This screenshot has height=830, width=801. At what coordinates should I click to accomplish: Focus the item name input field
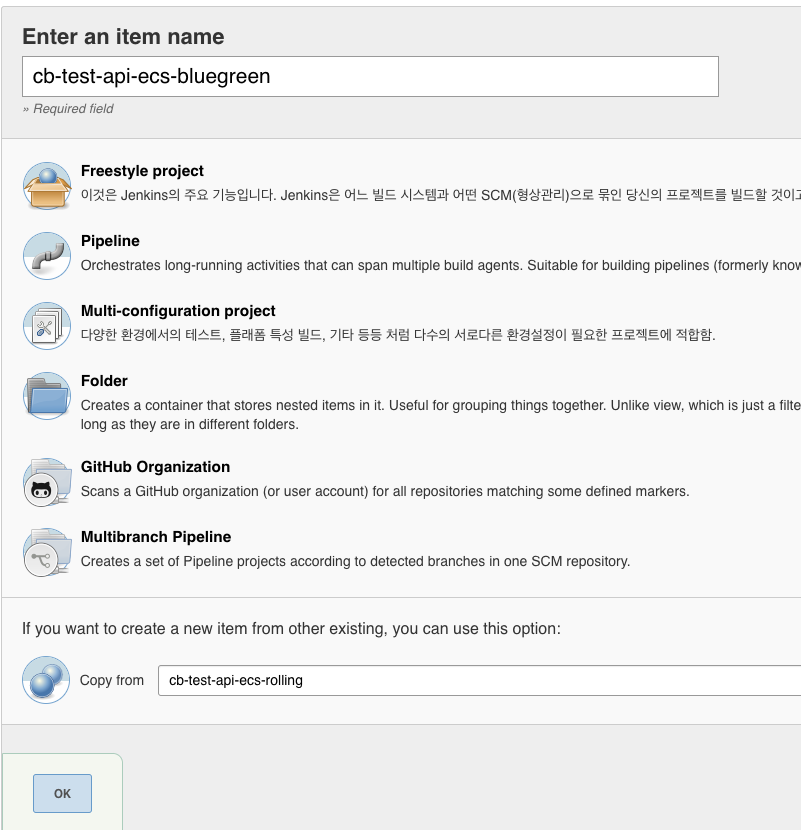pyautogui.click(x=370, y=76)
